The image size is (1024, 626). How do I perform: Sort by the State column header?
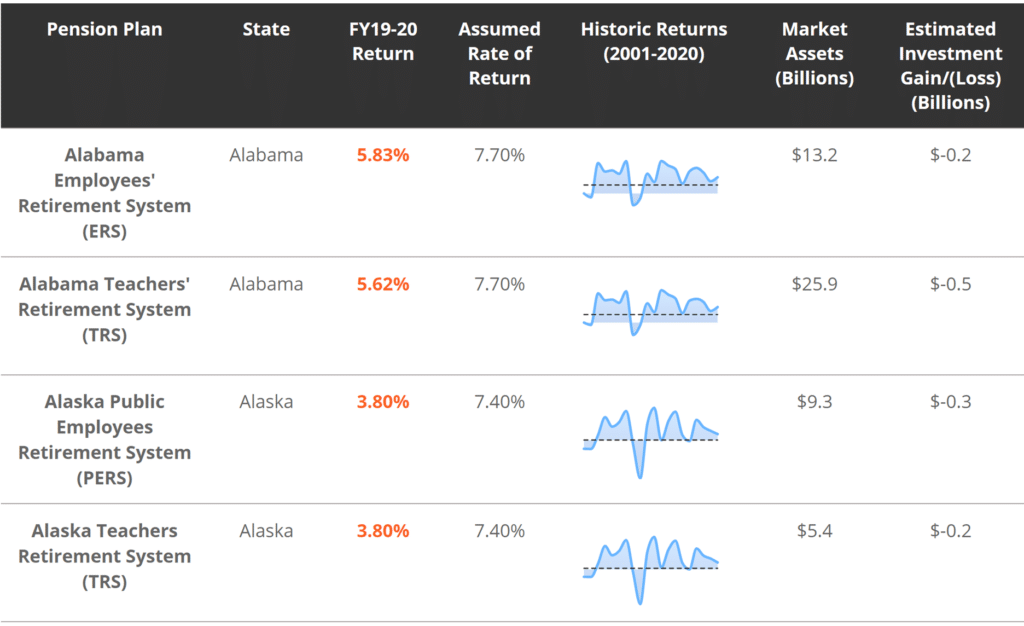tap(266, 29)
